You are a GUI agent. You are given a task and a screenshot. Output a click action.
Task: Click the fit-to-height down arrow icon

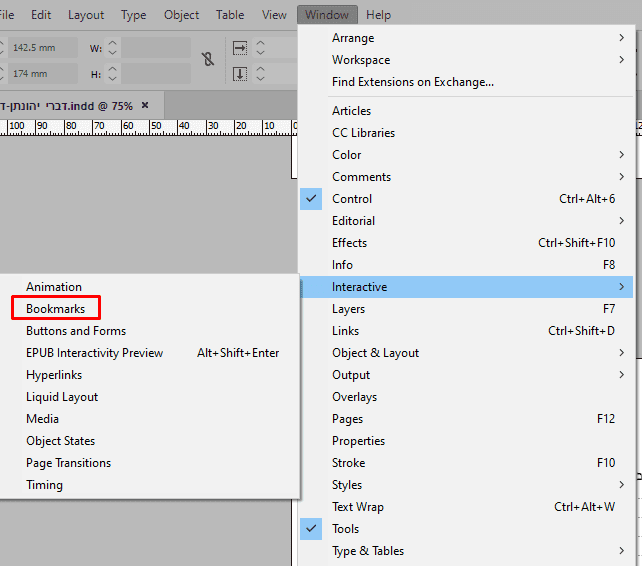(240, 74)
